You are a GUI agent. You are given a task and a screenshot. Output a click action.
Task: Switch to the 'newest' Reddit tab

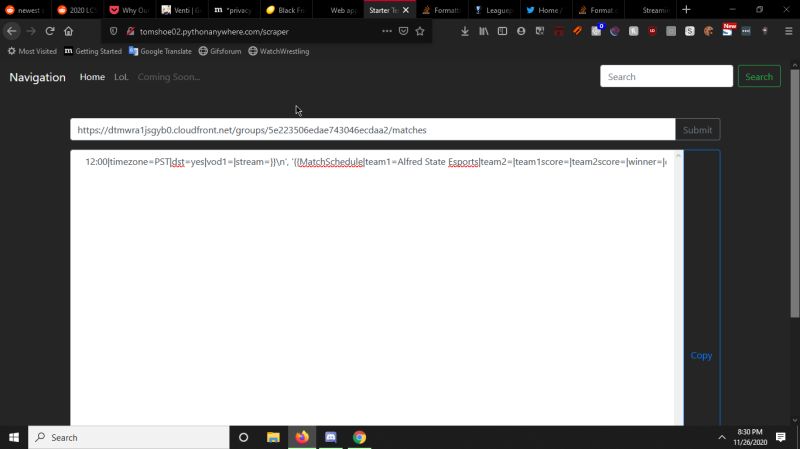coord(24,10)
